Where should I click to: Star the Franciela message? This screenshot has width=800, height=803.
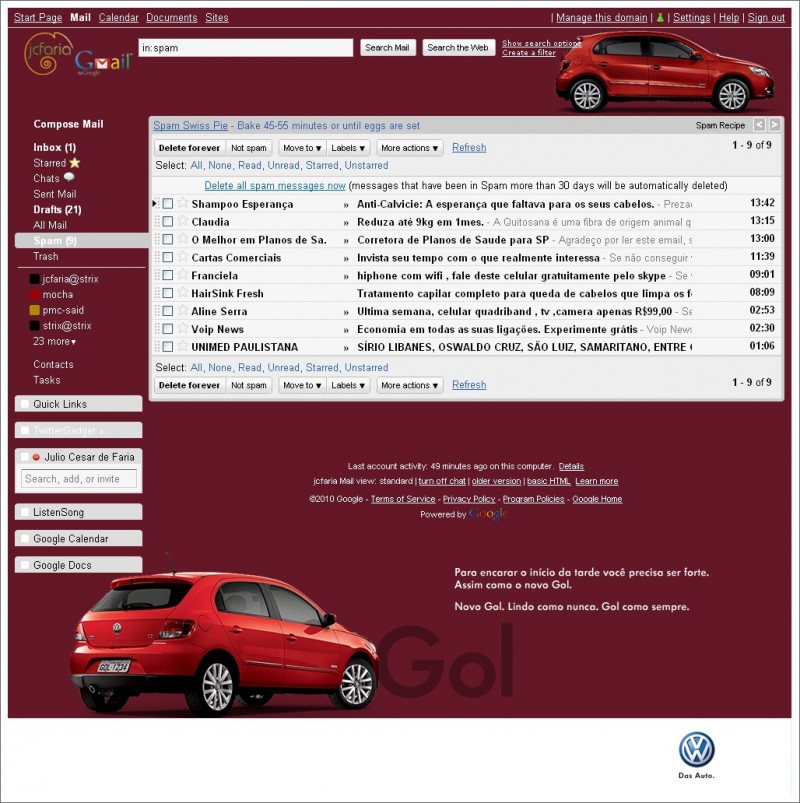183,275
